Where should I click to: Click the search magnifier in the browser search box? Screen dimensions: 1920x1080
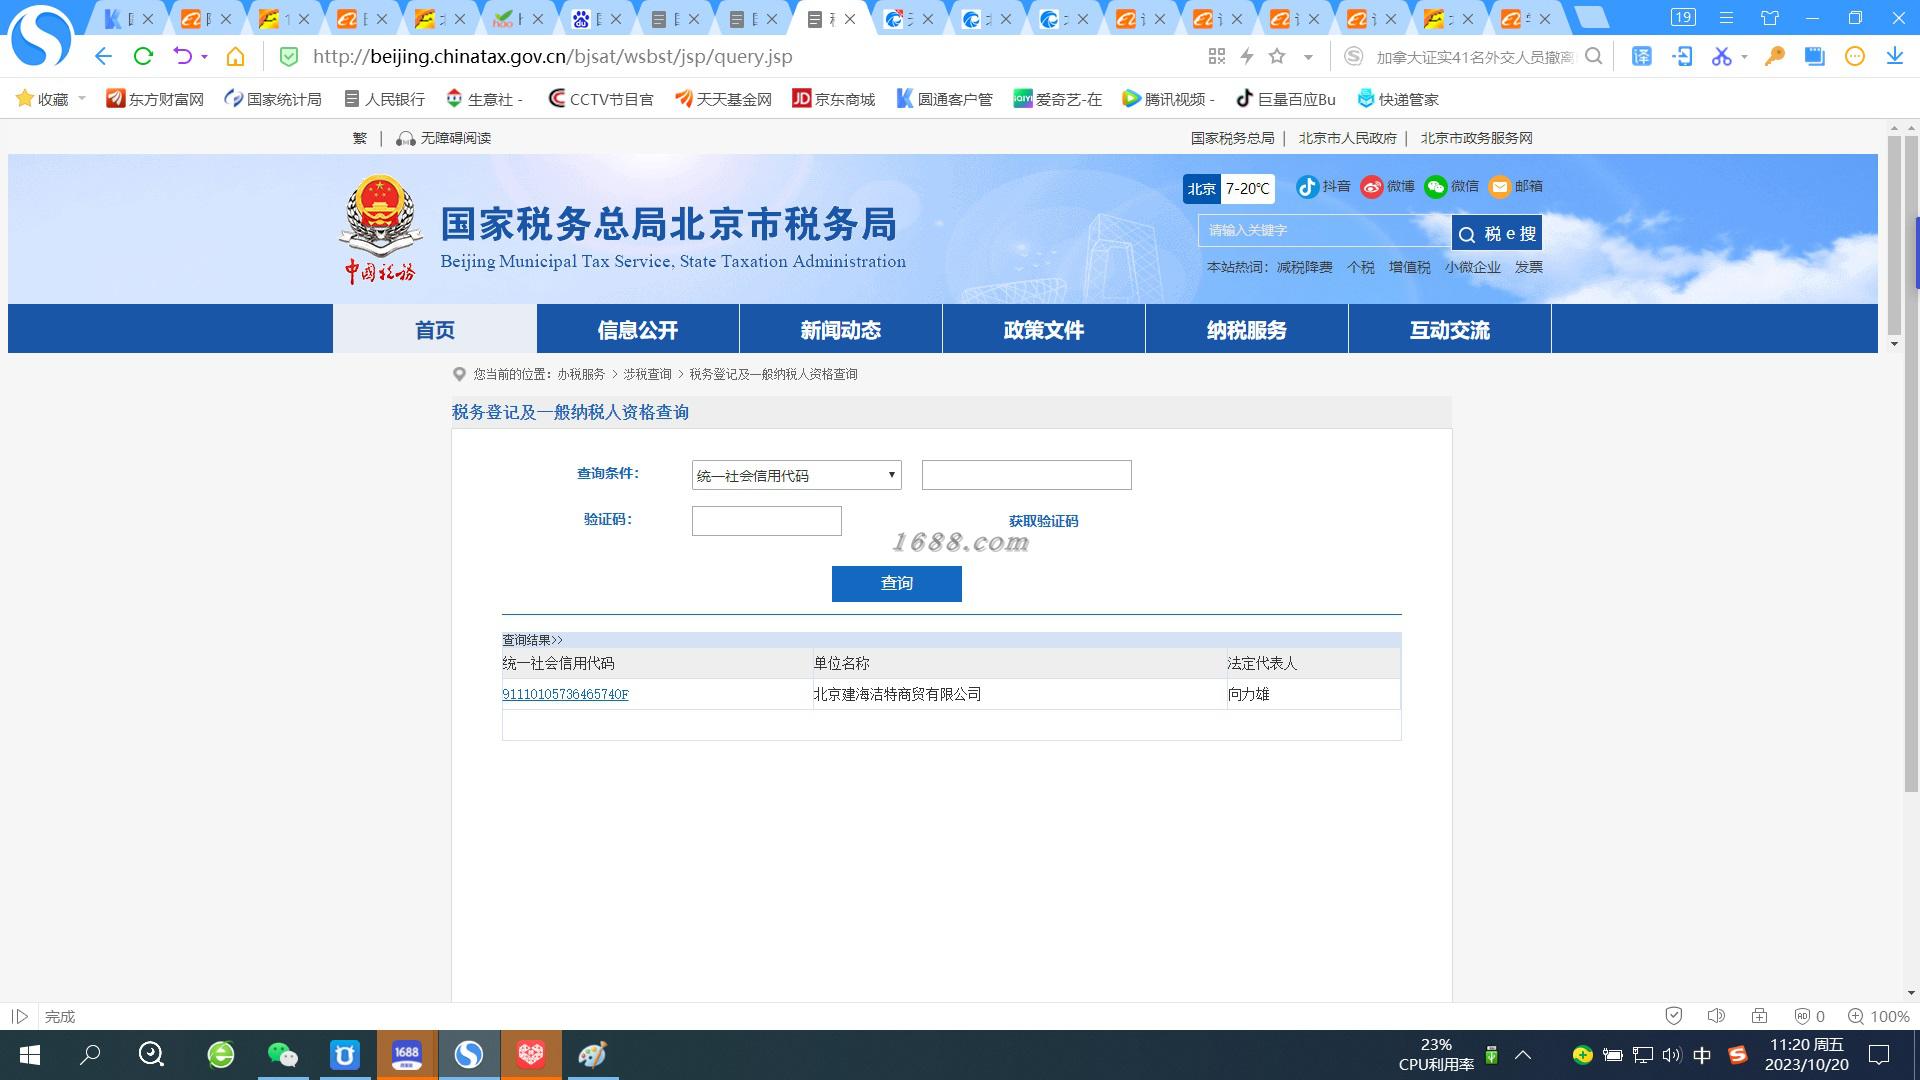(x=1594, y=57)
